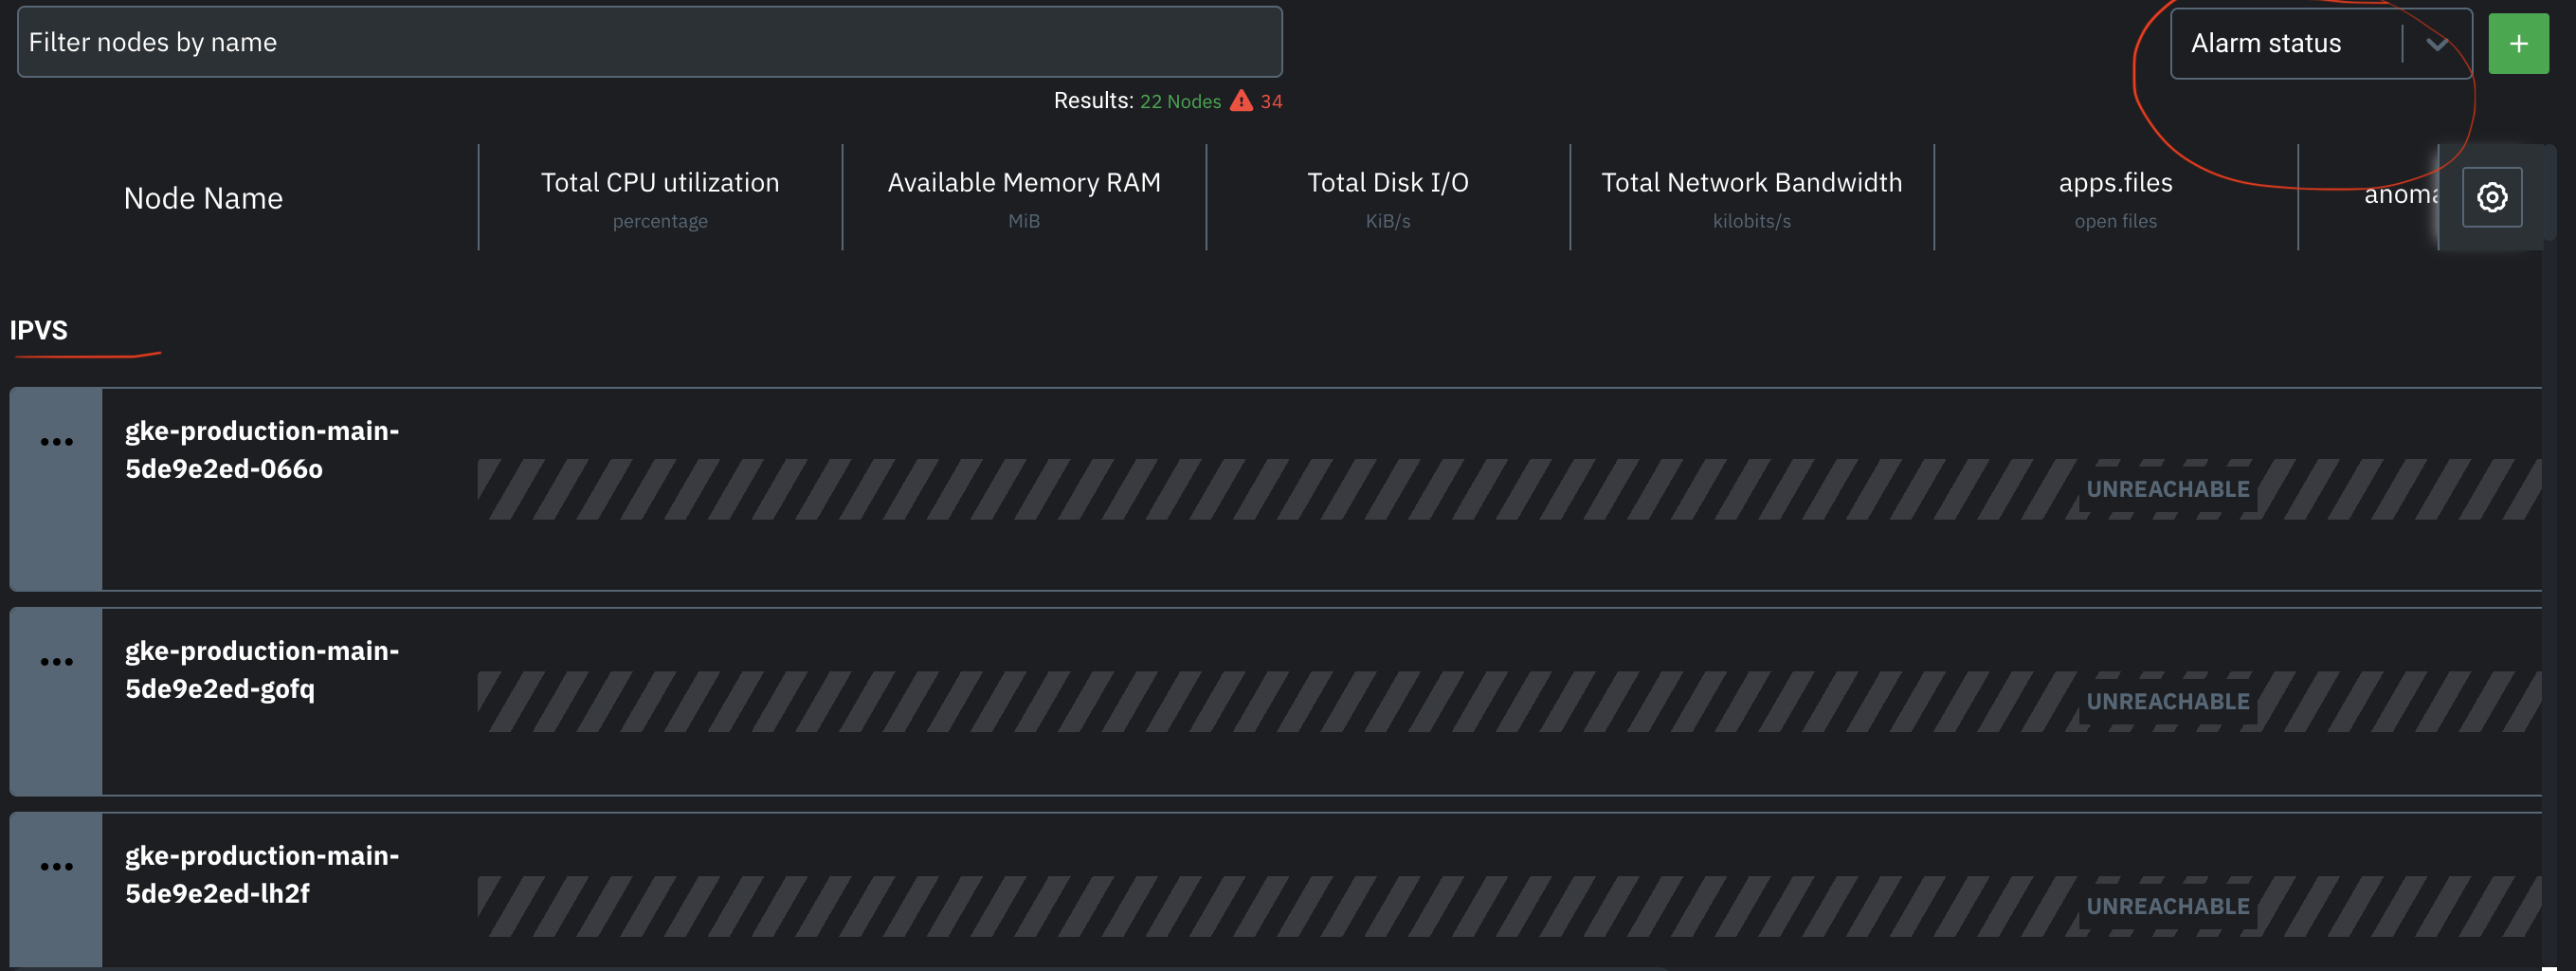
Task: Click the green plus icon to add a node
Action: (x=2519, y=43)
